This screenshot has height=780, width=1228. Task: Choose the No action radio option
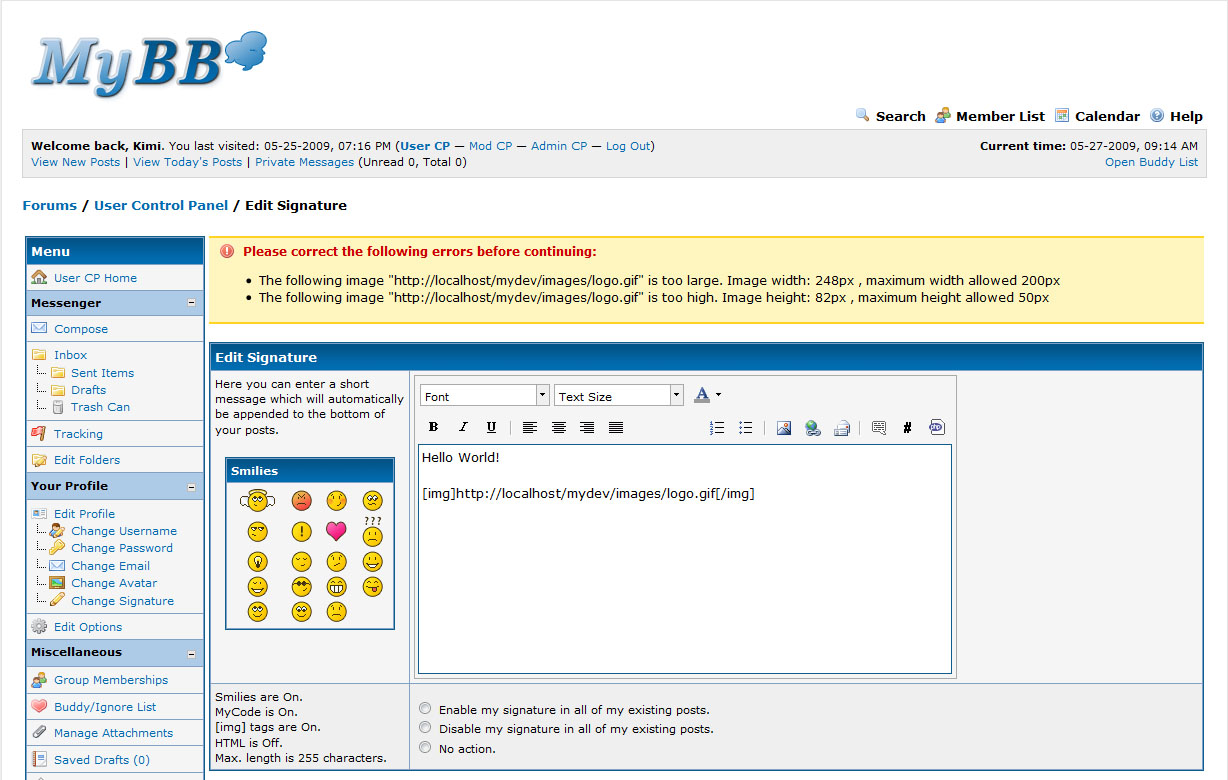click(425, 748)
